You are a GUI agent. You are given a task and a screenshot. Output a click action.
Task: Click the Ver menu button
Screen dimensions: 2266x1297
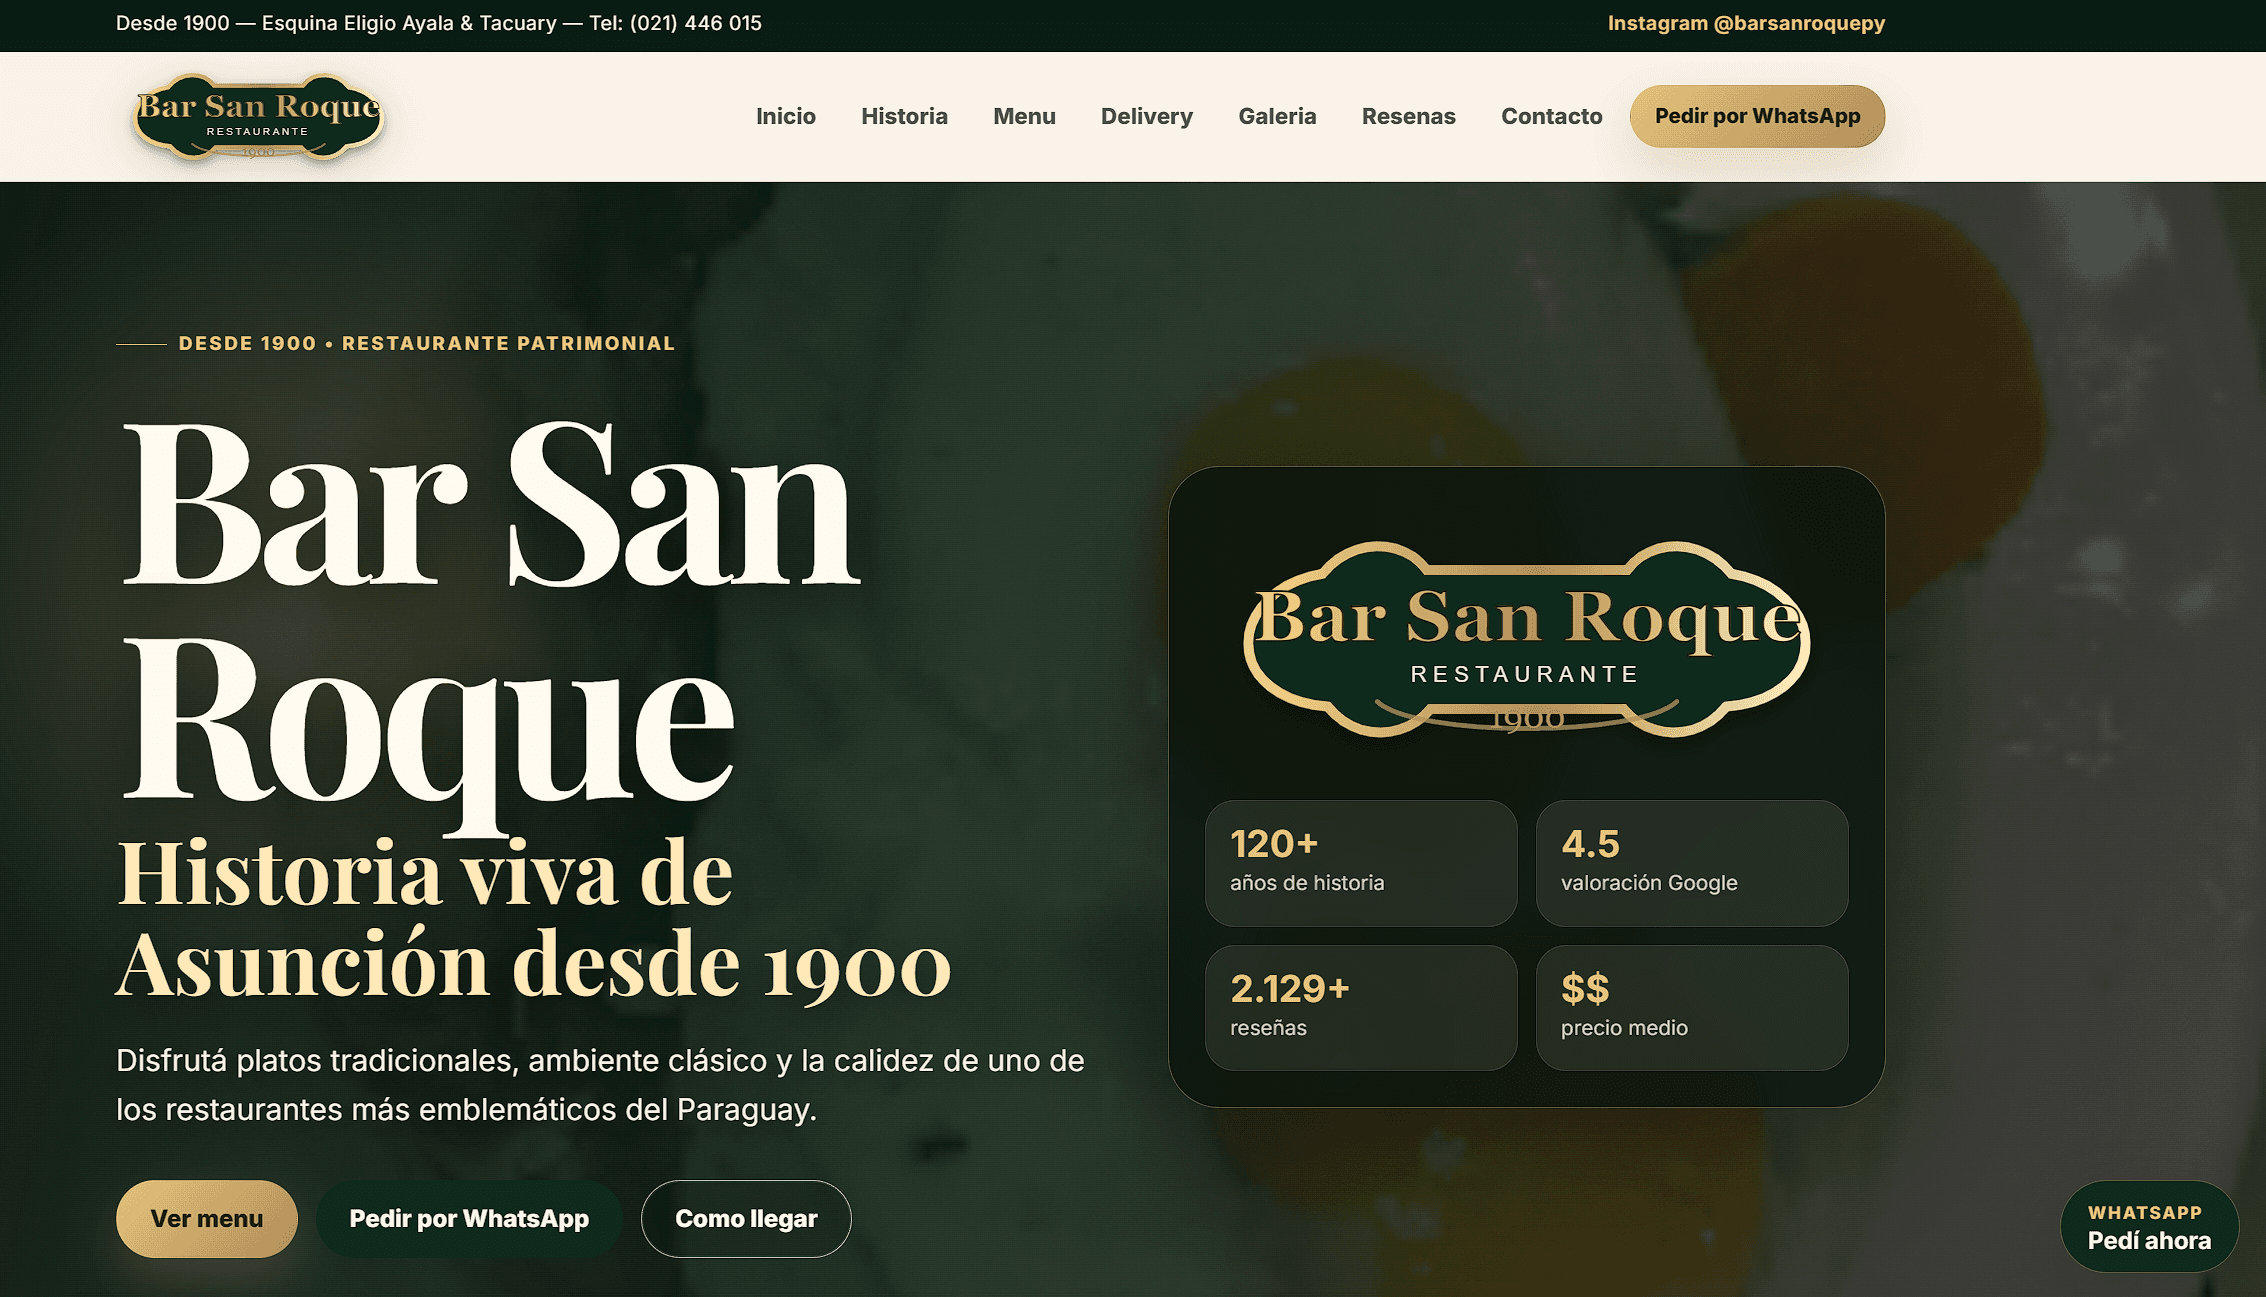[x=207, y=1218]
